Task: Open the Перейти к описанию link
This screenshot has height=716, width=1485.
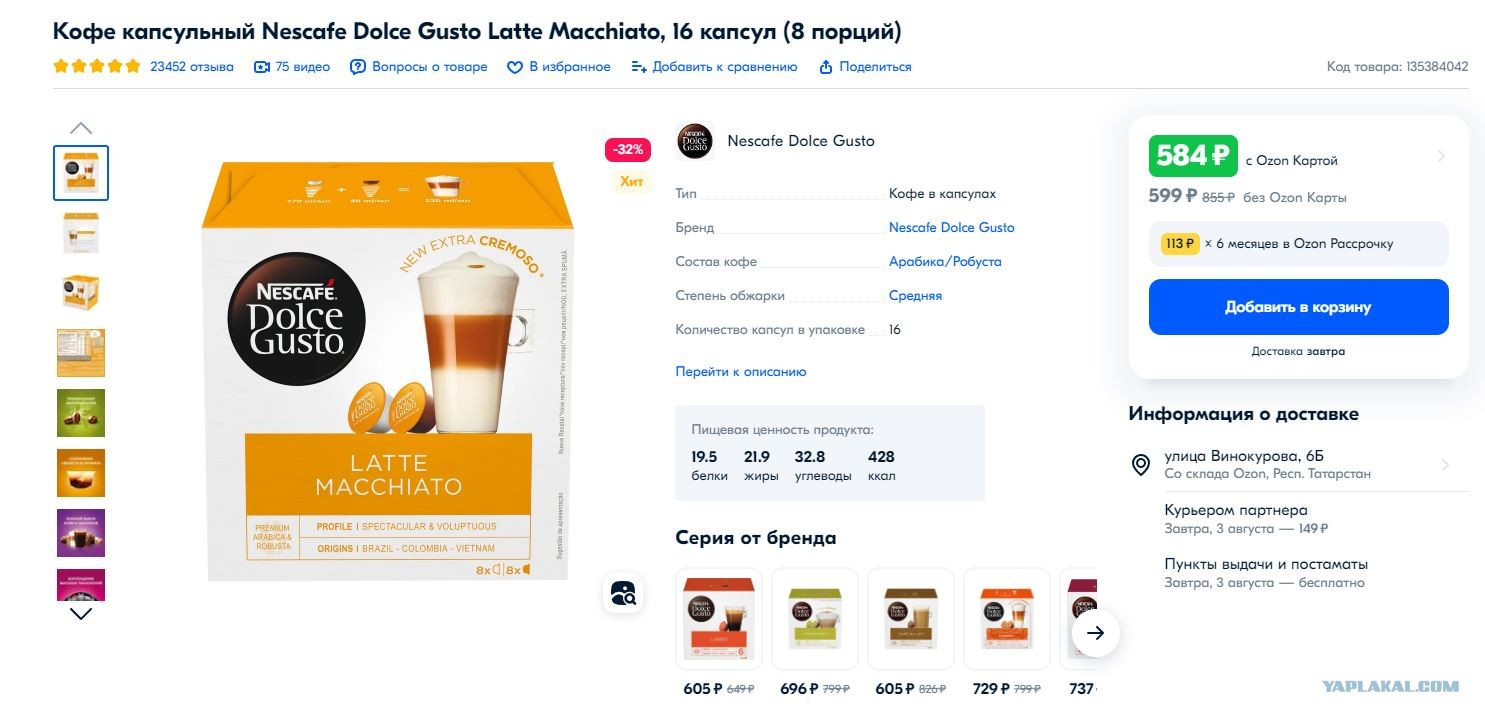Action: point(741,372)
